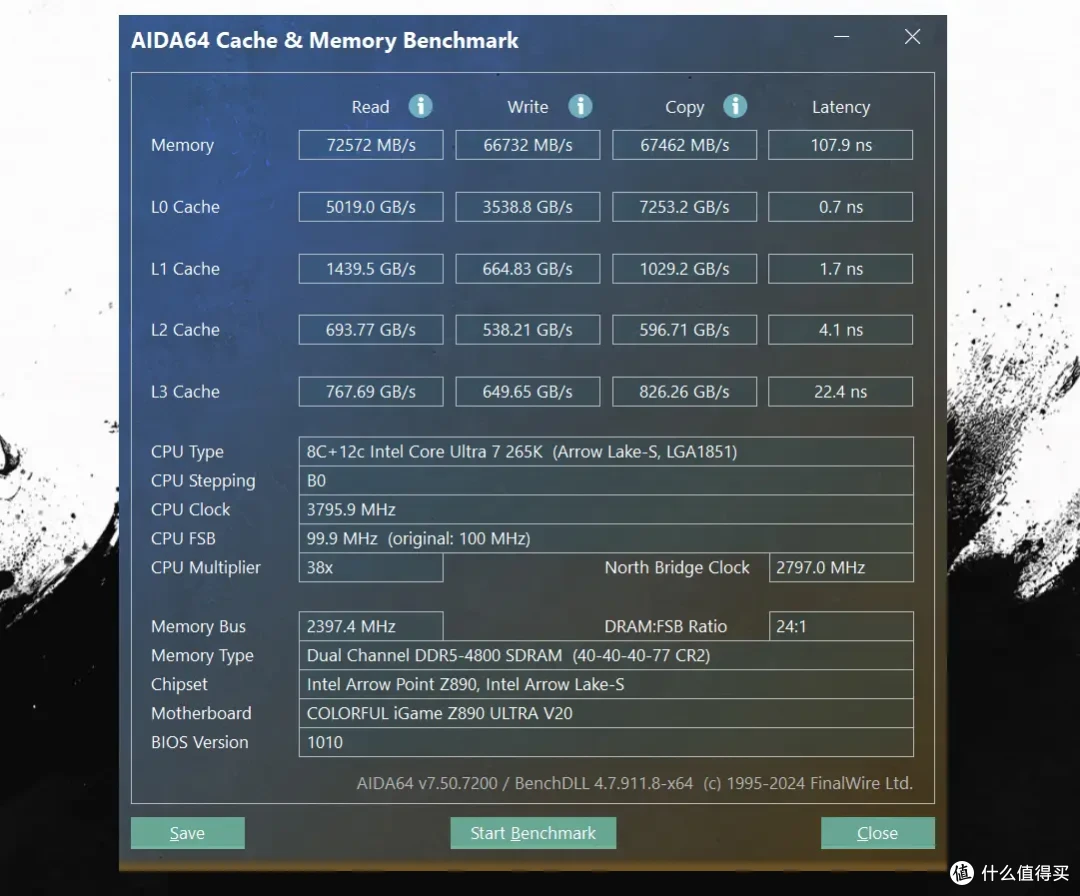Click the CPU Type field with Core Ultra 7 265K
1080x896 pixels.
pyautogui.click(x=606, y=452)
